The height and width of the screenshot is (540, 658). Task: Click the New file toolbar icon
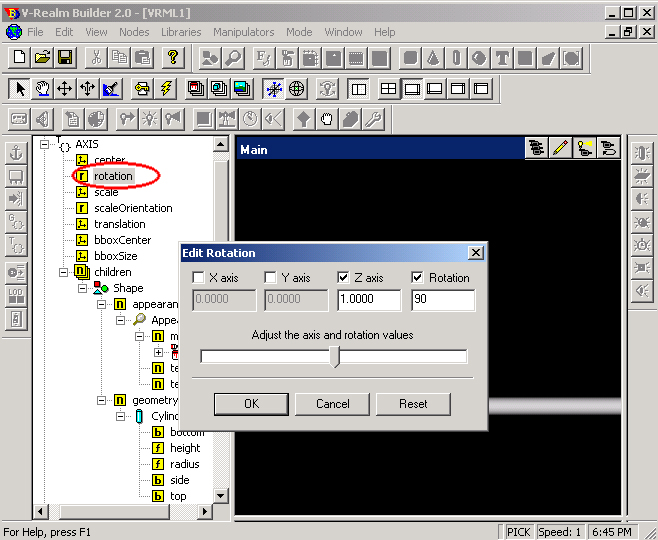pos(19,57)
